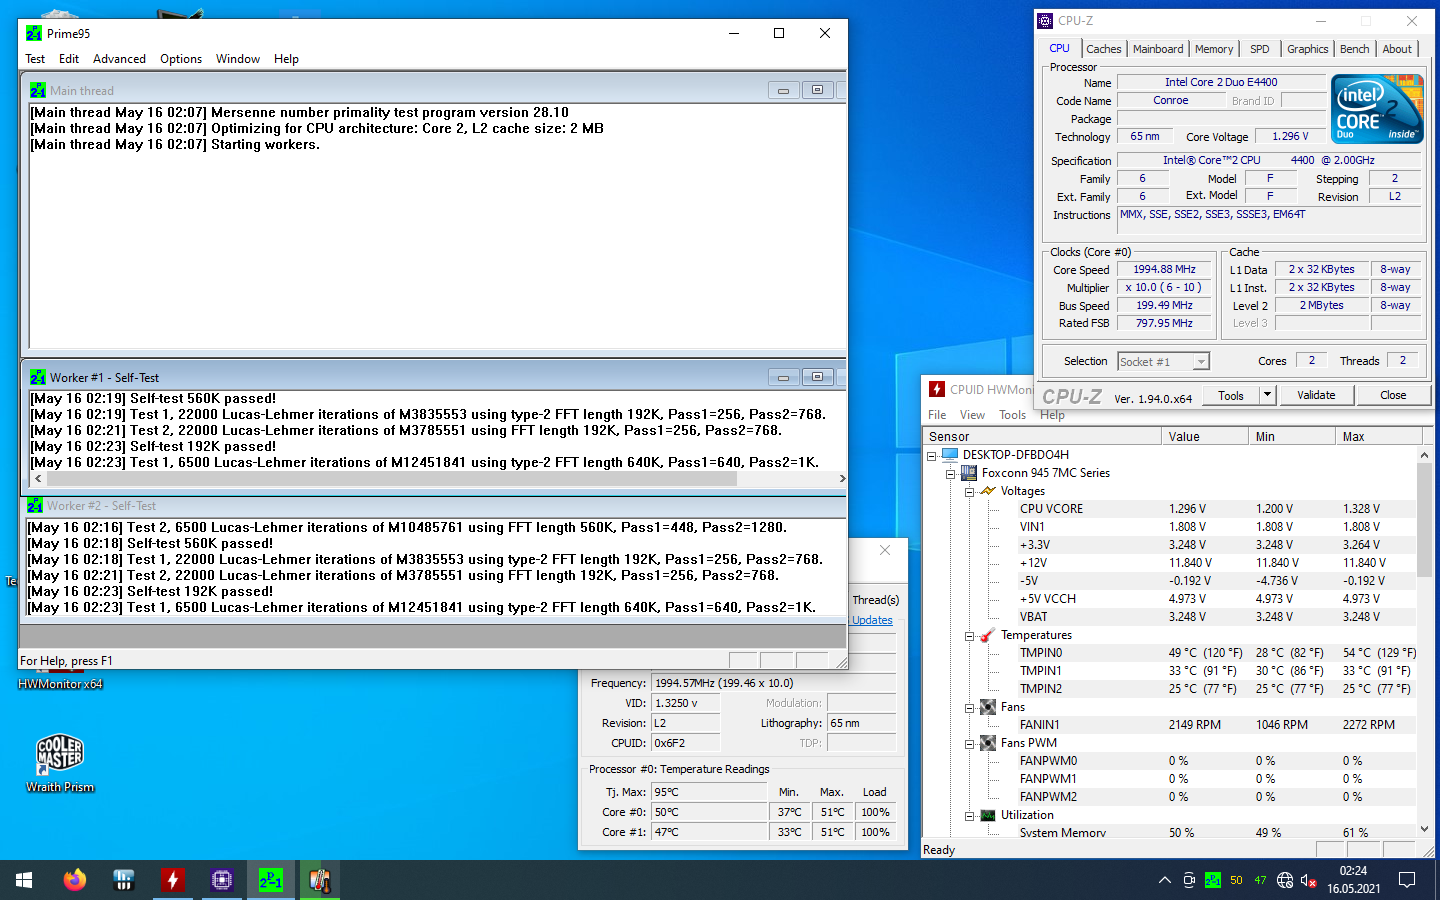Image resolution: width=1440 pixels, height=900 pixels.
Task: Click the Utilization sensor icon in HWMonitor
Action: click(x=989, y=815)
